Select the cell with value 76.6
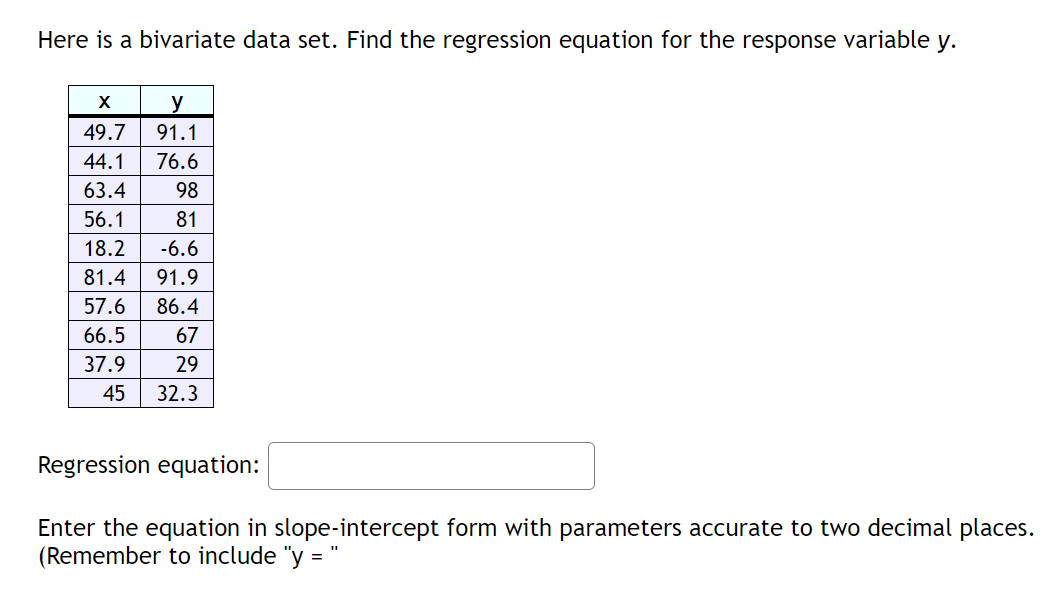 pos(177,160)
